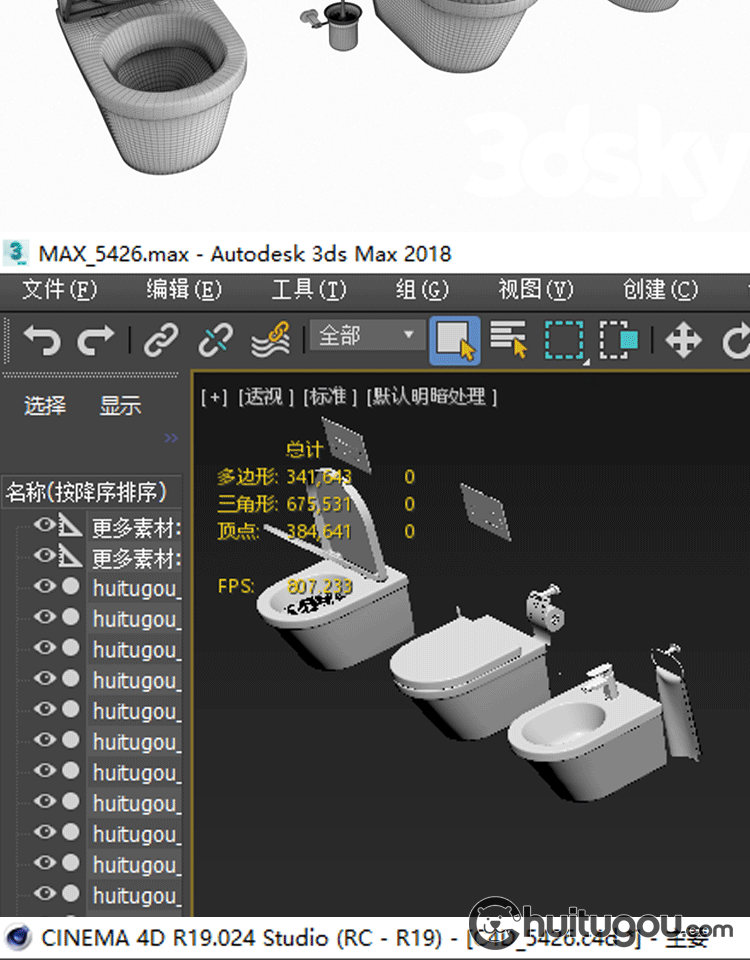Open the 视图(V) menu
750x960 pixels.
pos(536,290)
